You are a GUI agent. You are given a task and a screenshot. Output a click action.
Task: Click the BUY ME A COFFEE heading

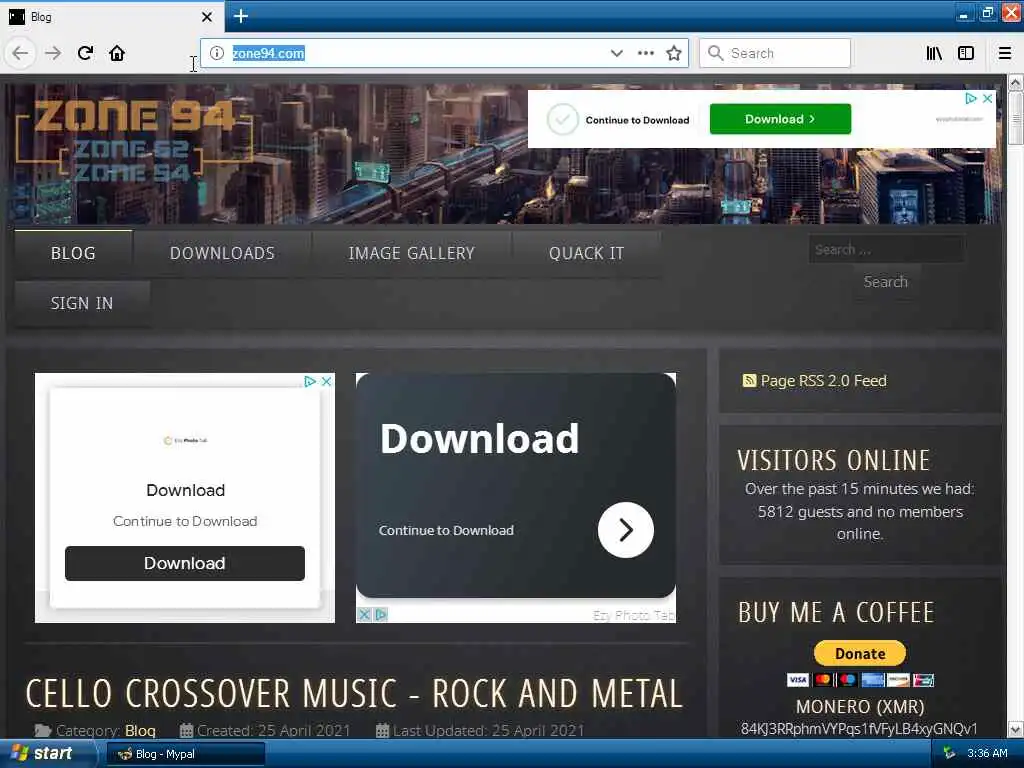point(836,613)
